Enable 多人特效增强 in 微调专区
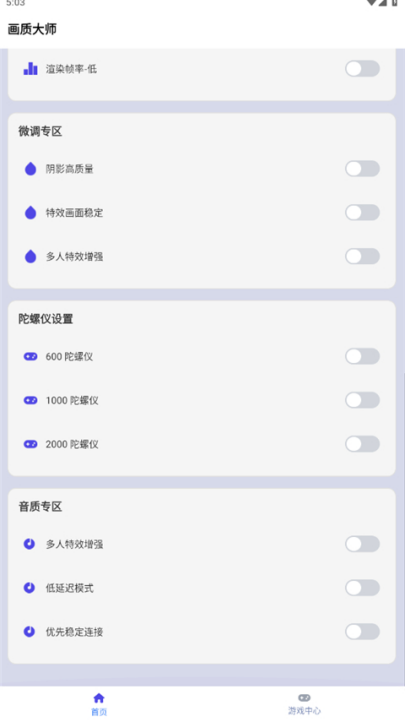 pyautogui.click(x=362, y=256)
